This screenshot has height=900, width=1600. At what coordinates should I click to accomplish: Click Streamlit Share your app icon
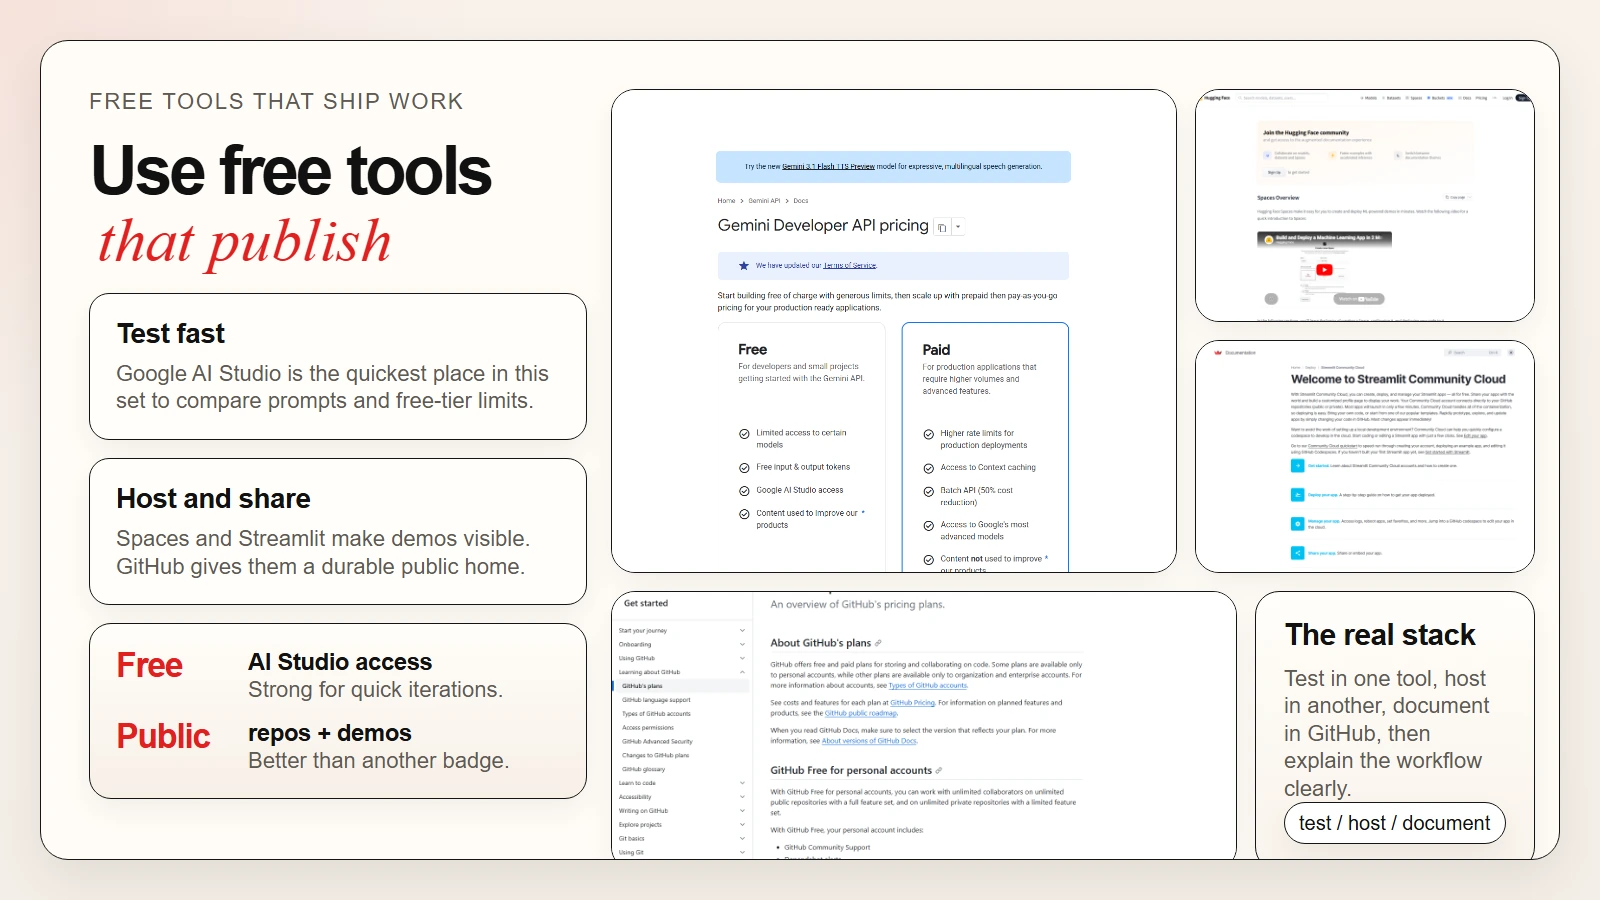tap(1297, 553)
